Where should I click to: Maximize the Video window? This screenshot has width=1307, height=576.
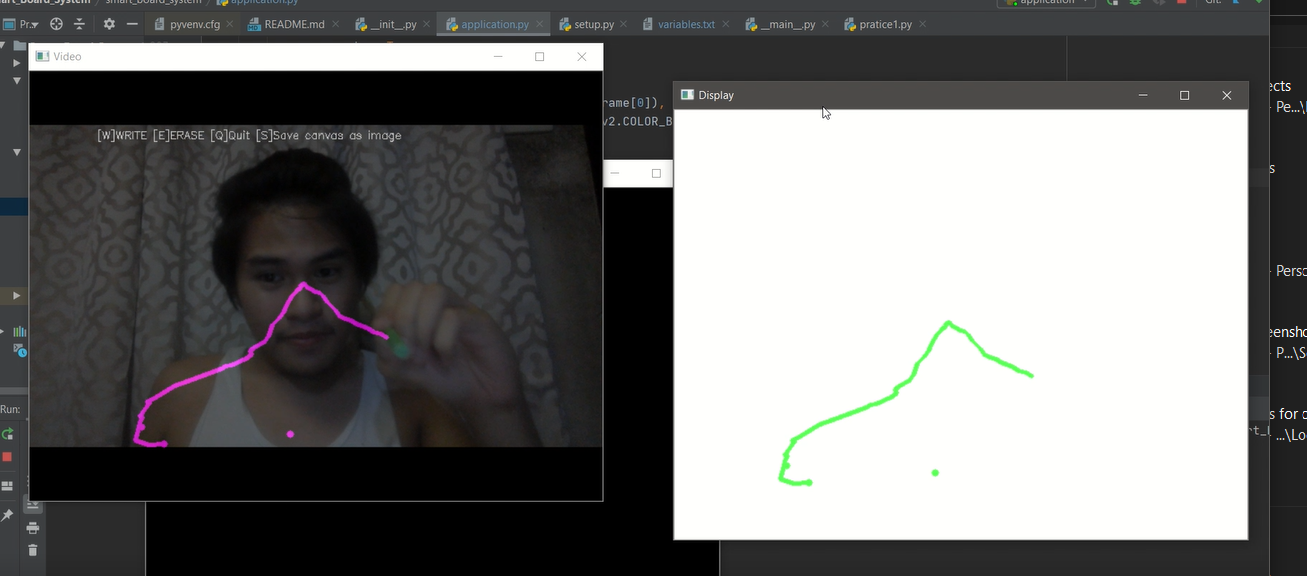point(540,57)
